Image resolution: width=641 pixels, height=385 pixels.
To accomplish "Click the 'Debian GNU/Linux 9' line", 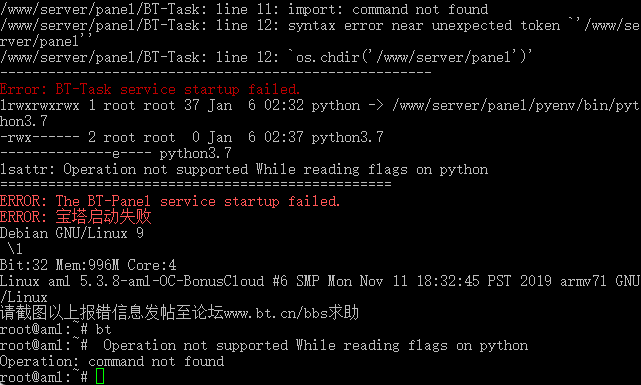I will coord(72,233).
